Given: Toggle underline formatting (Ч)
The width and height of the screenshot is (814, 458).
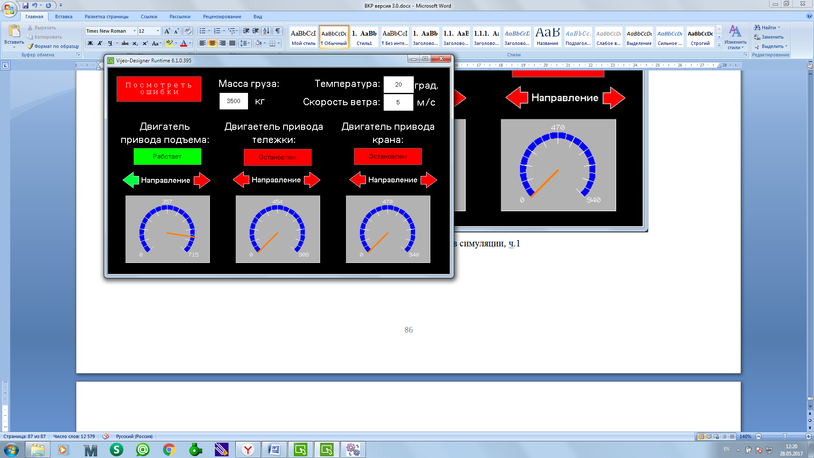Looking at the screenshot, I should [110, 44].
